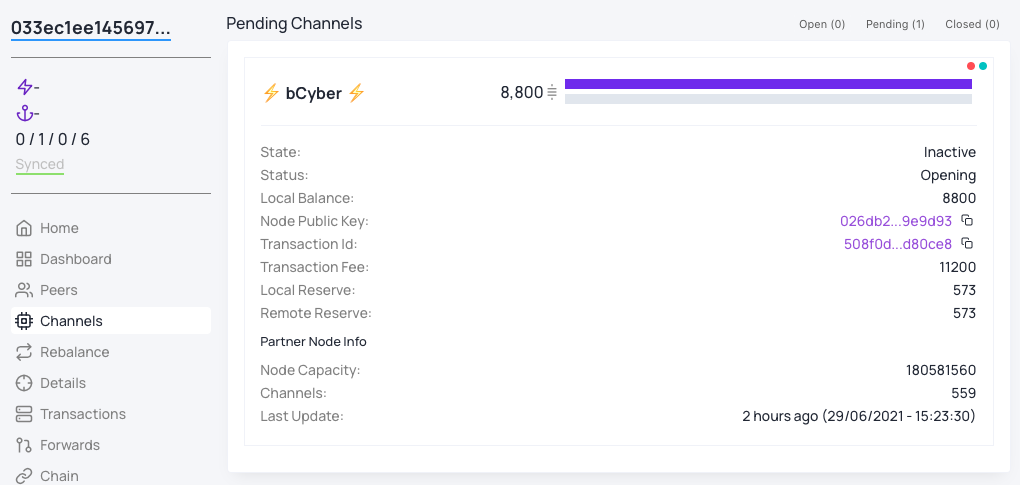Viewport: 1020px width, 485px height.
Task: Select the Channels sidebar item
Action: pyautogui.click(x=111, y=321)
